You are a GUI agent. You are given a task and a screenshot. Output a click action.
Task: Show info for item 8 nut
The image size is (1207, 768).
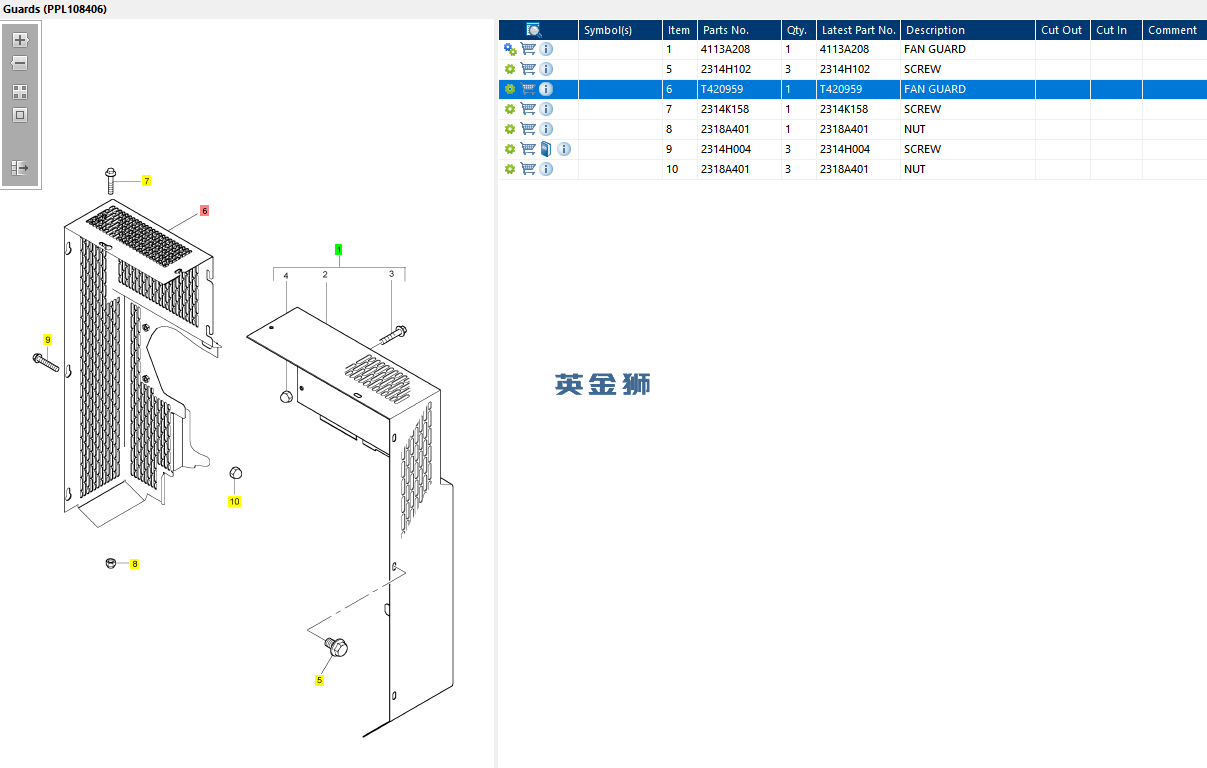tap(546, 129)
